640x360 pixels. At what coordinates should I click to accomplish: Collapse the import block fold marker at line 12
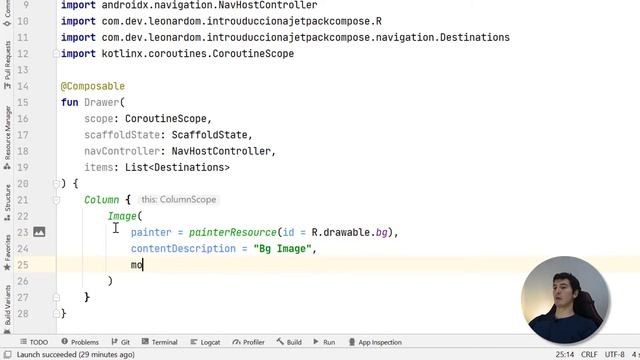(x=56, y=53)
